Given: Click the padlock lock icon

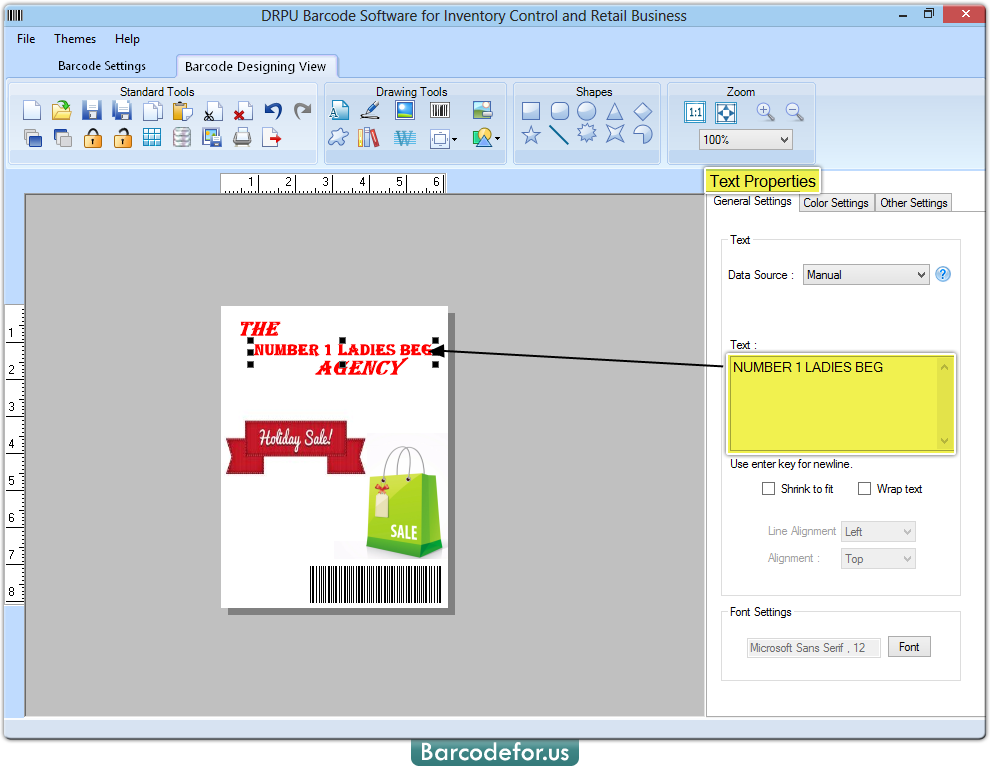Looking at the screenshot, I should 92,138.
